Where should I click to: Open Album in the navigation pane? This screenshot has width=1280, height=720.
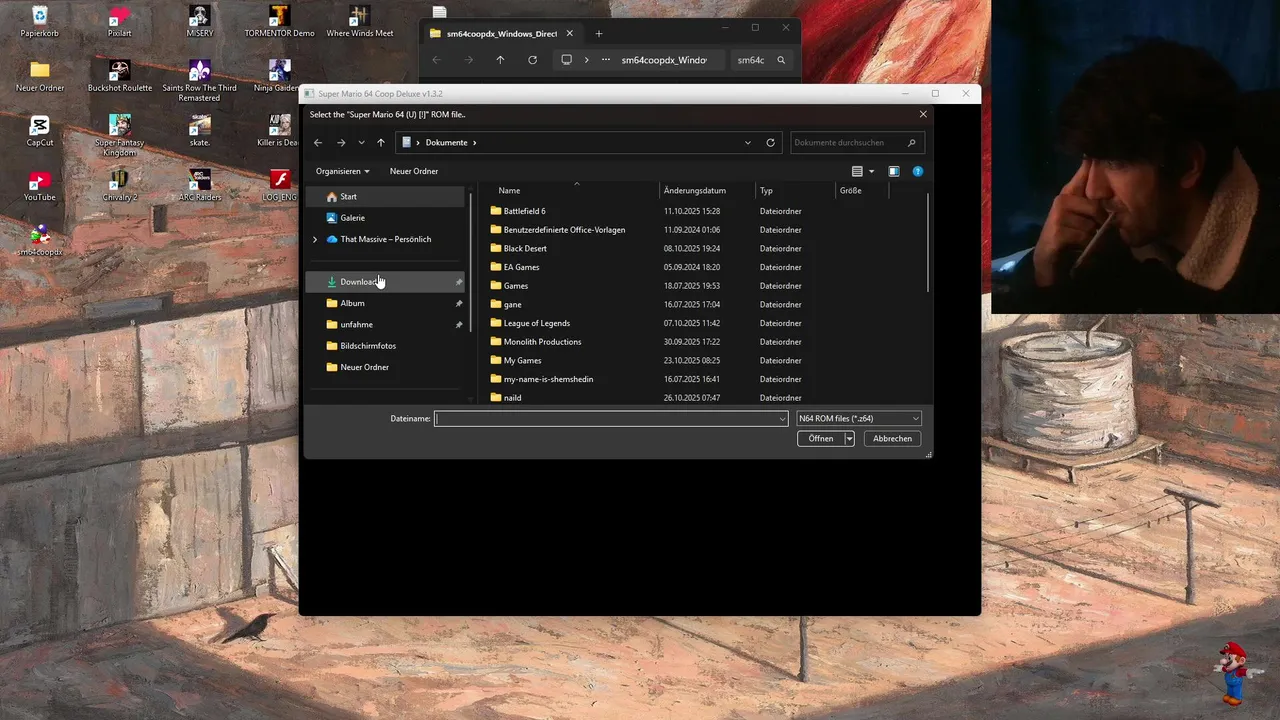point(385,303)
